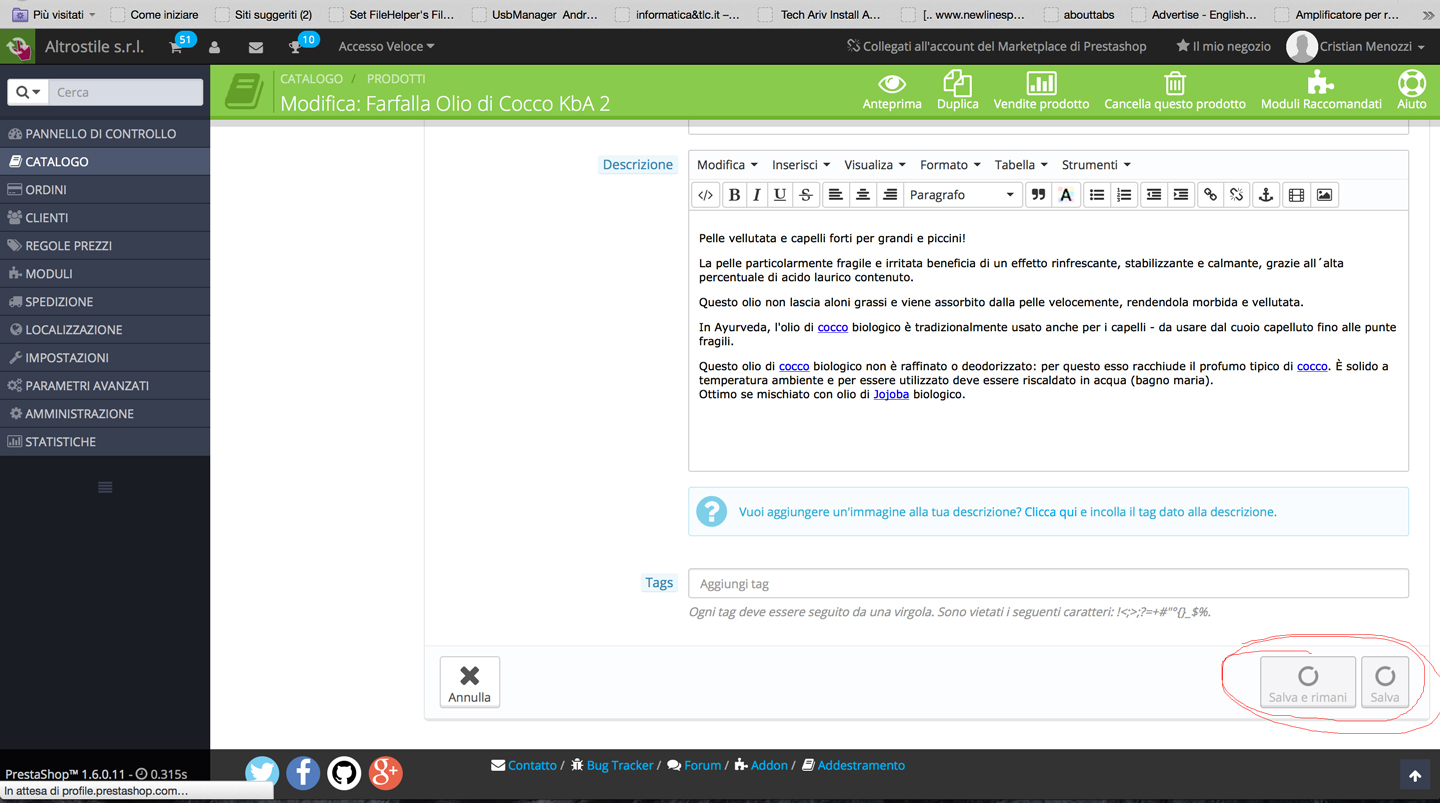Screen dimensions: 1440x803
Task: Center align the description text
Action: 862,195
